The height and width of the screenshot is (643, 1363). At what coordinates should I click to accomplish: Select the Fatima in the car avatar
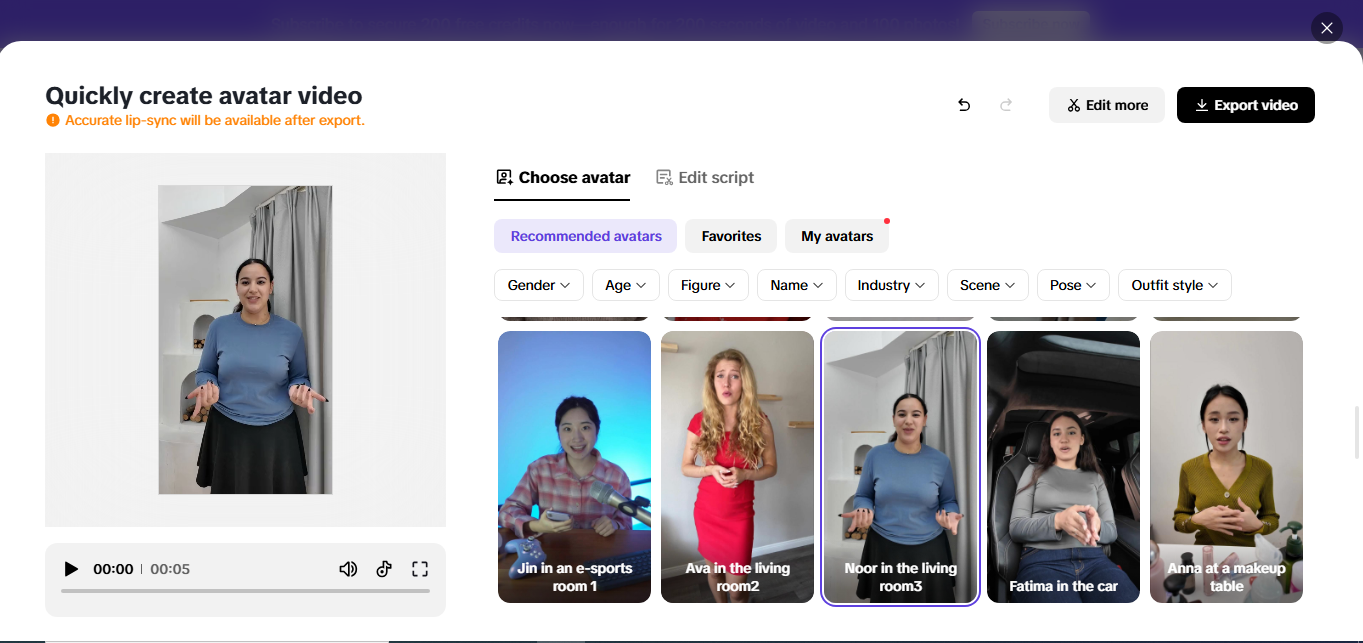tap(1062, 466)
